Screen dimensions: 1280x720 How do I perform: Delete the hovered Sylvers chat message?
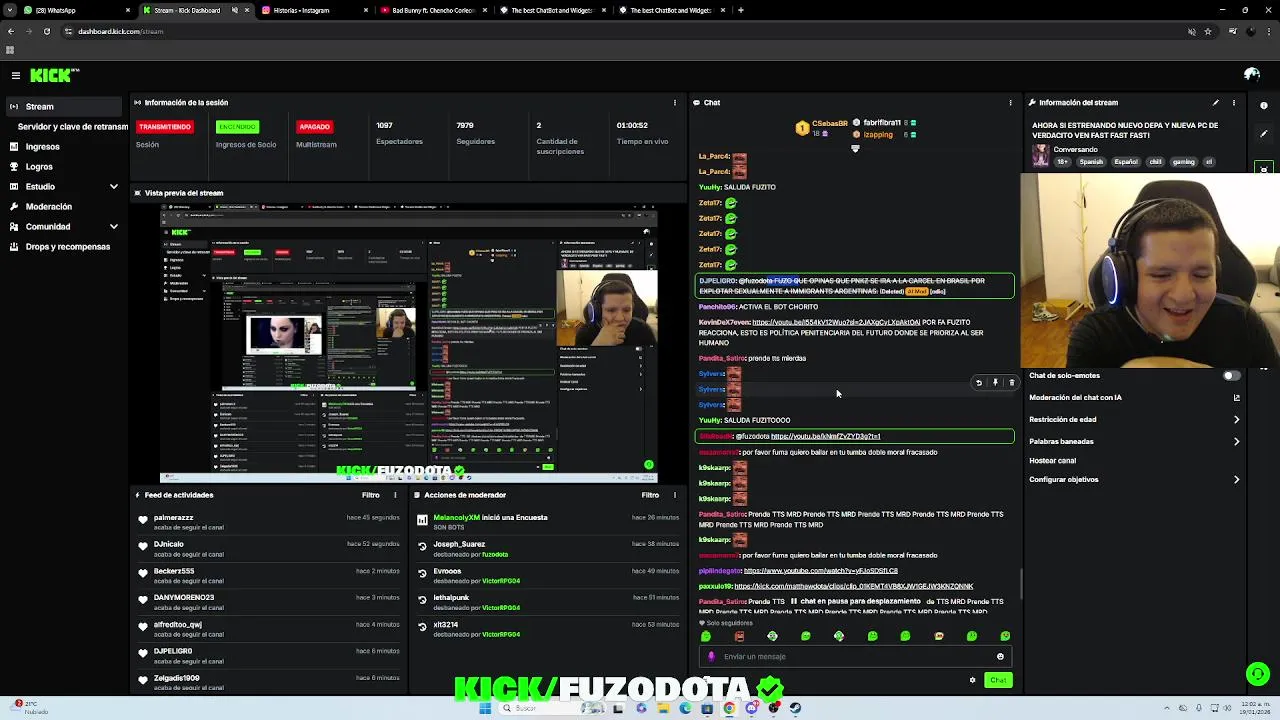1011,383
